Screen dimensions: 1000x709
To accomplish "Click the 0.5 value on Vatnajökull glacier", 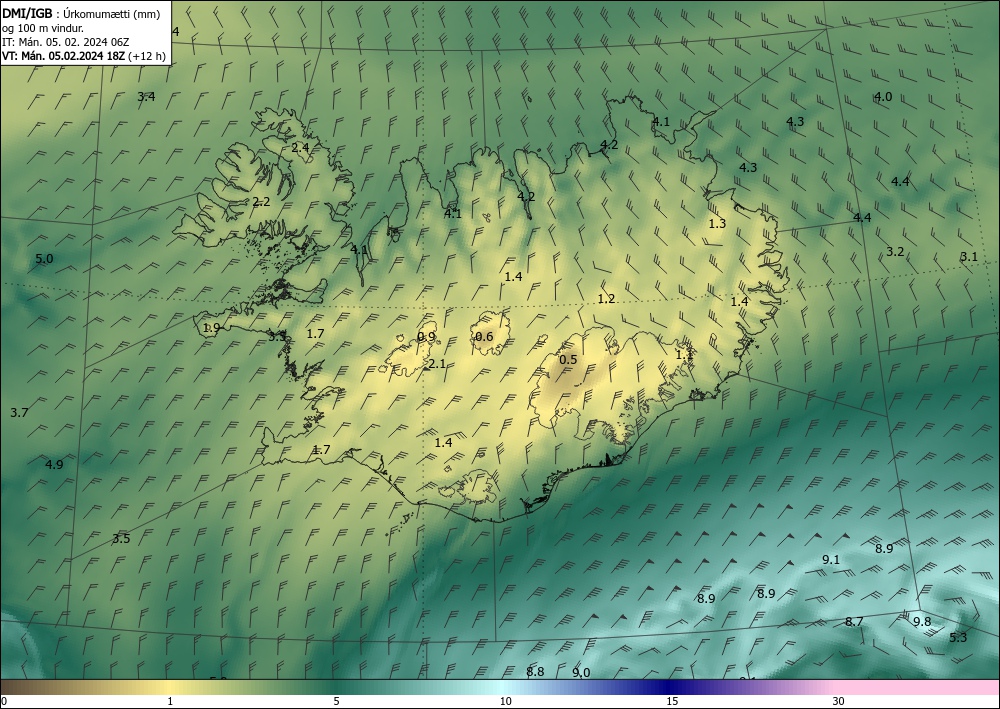I will (x=568, y=360).
